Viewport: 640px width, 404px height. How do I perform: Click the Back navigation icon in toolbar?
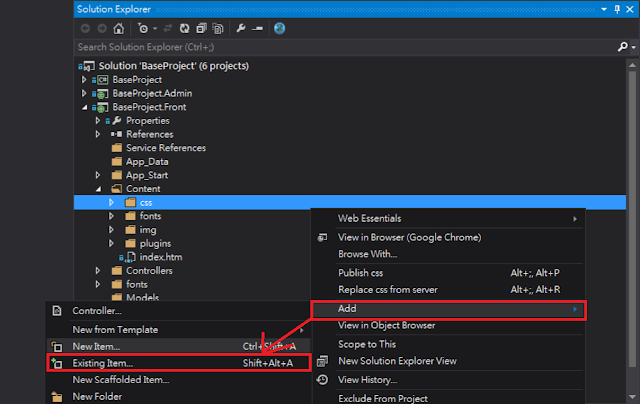coord(85,29)
